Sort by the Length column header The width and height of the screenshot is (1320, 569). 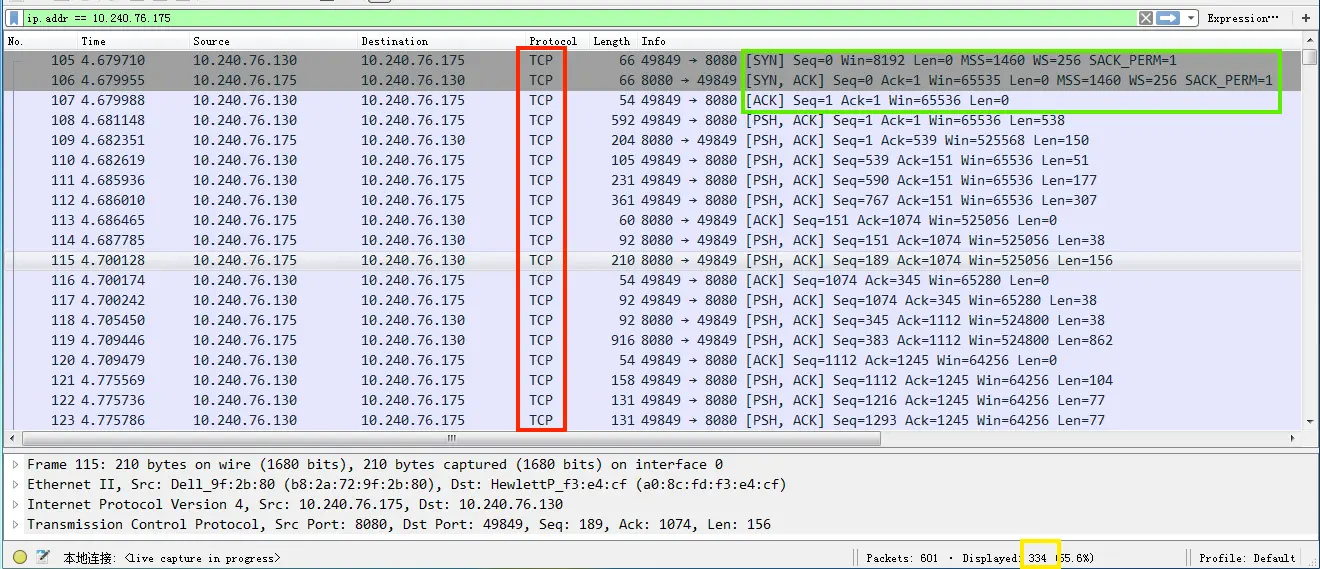(611, 41)
